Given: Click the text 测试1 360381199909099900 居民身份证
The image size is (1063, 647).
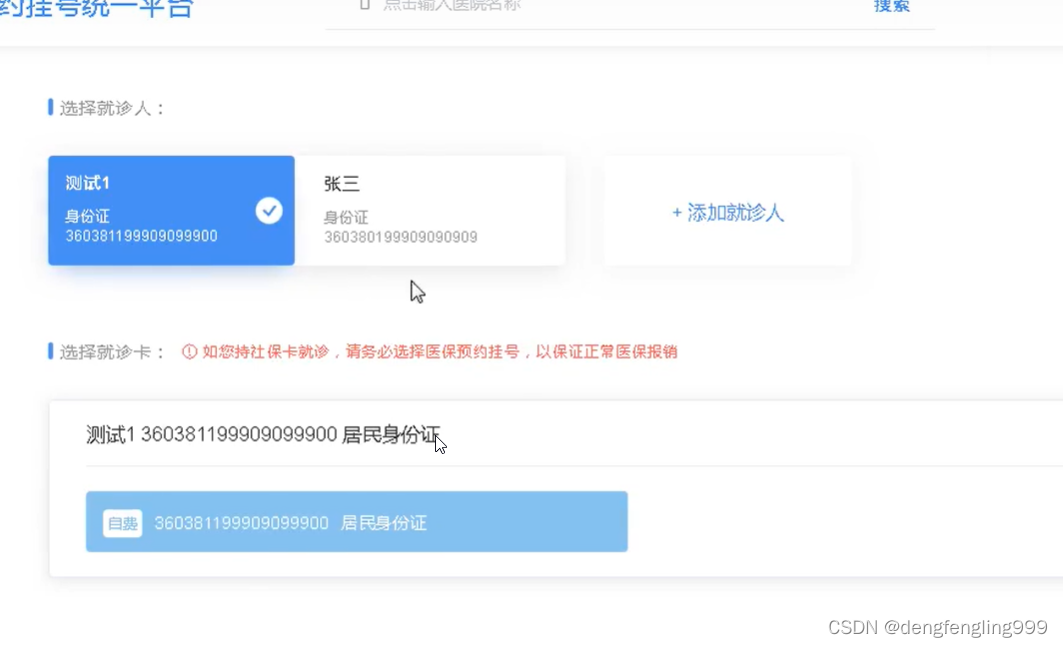Looking at the screenshot, I should coord(263,434).
